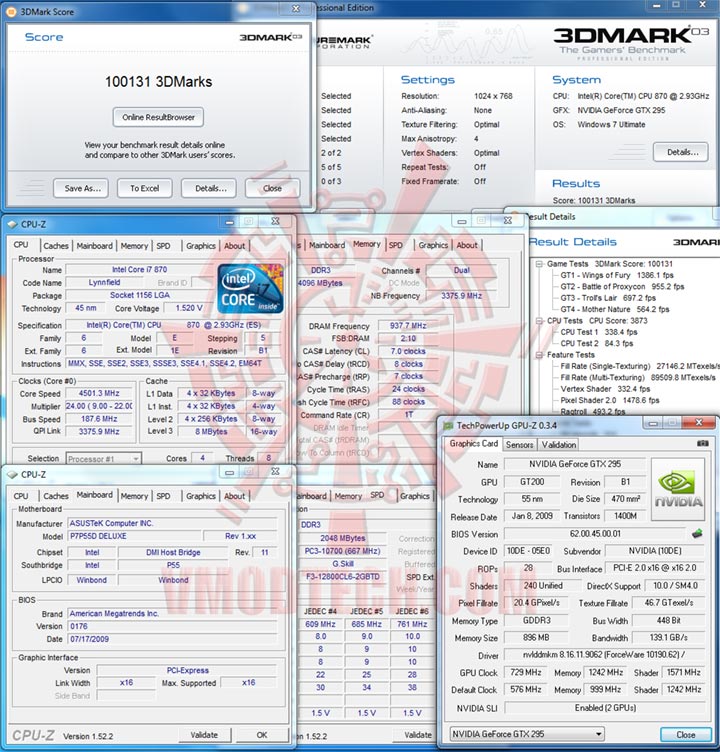This screenshot has width=720, height=752.
Task: Click the BIOS save chip icon in GPU-Z
Action: (697, 533)
